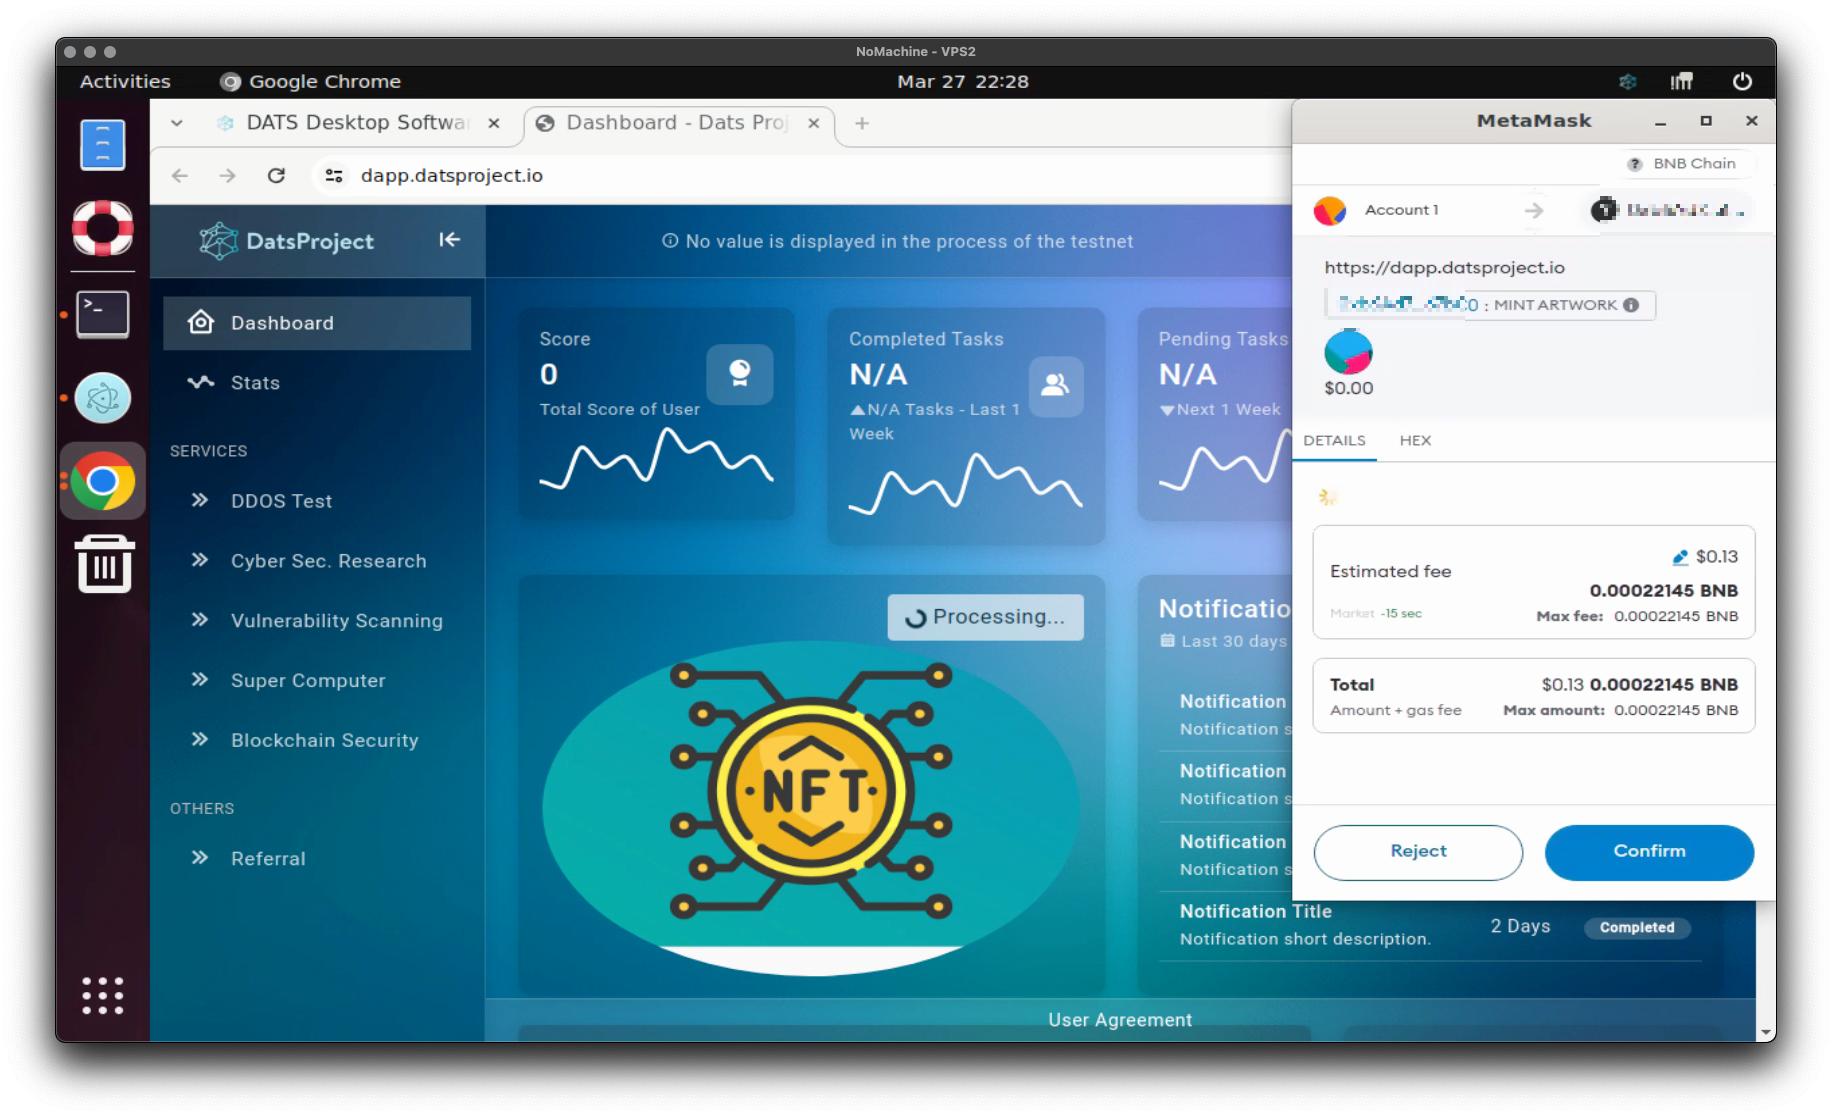Image resolution: width=1832 pixels, height=1116 pixels.
Task: Go back in Chrome
Action: (180, 176)
